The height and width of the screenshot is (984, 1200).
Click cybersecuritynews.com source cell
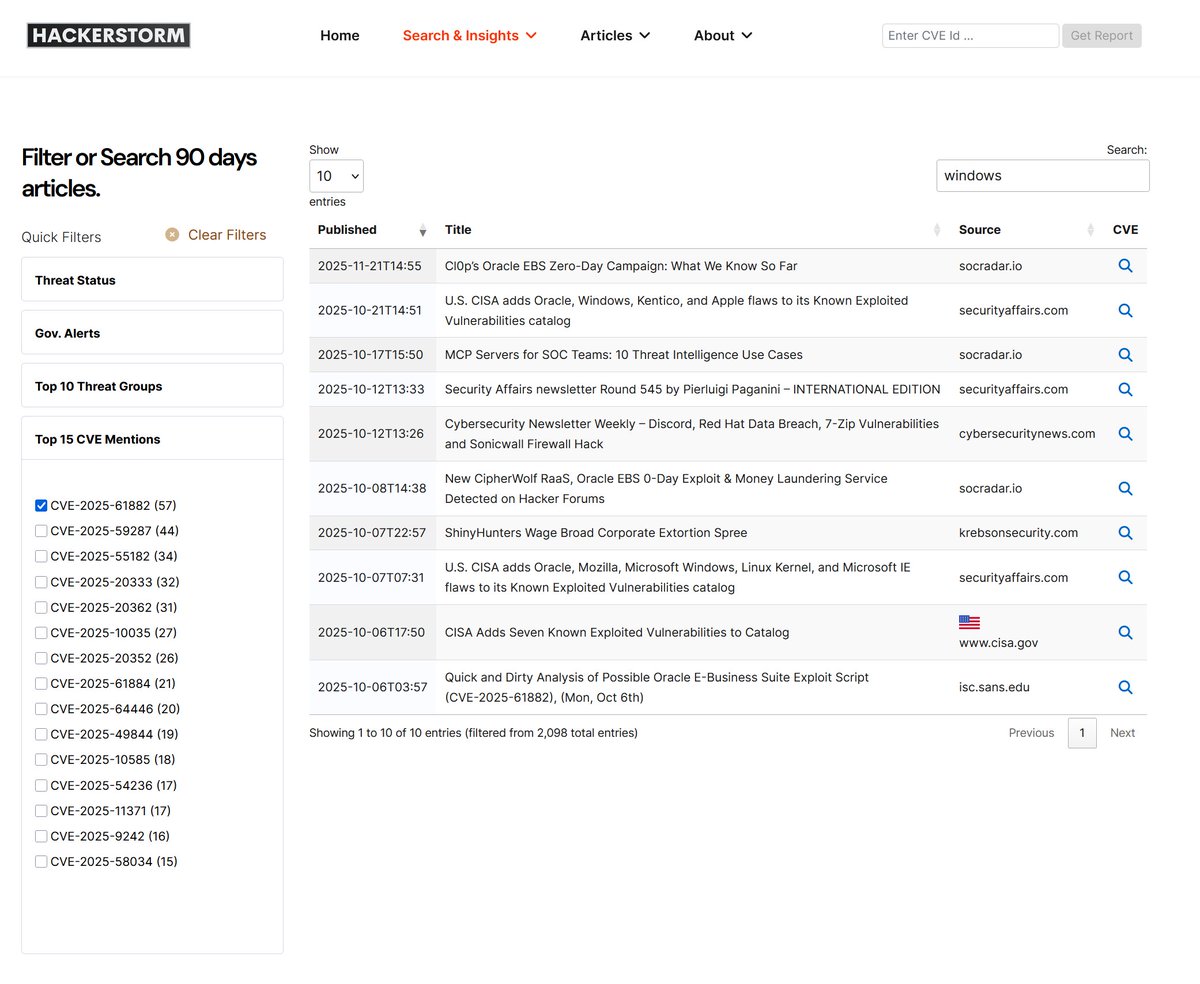[1027, 434]
